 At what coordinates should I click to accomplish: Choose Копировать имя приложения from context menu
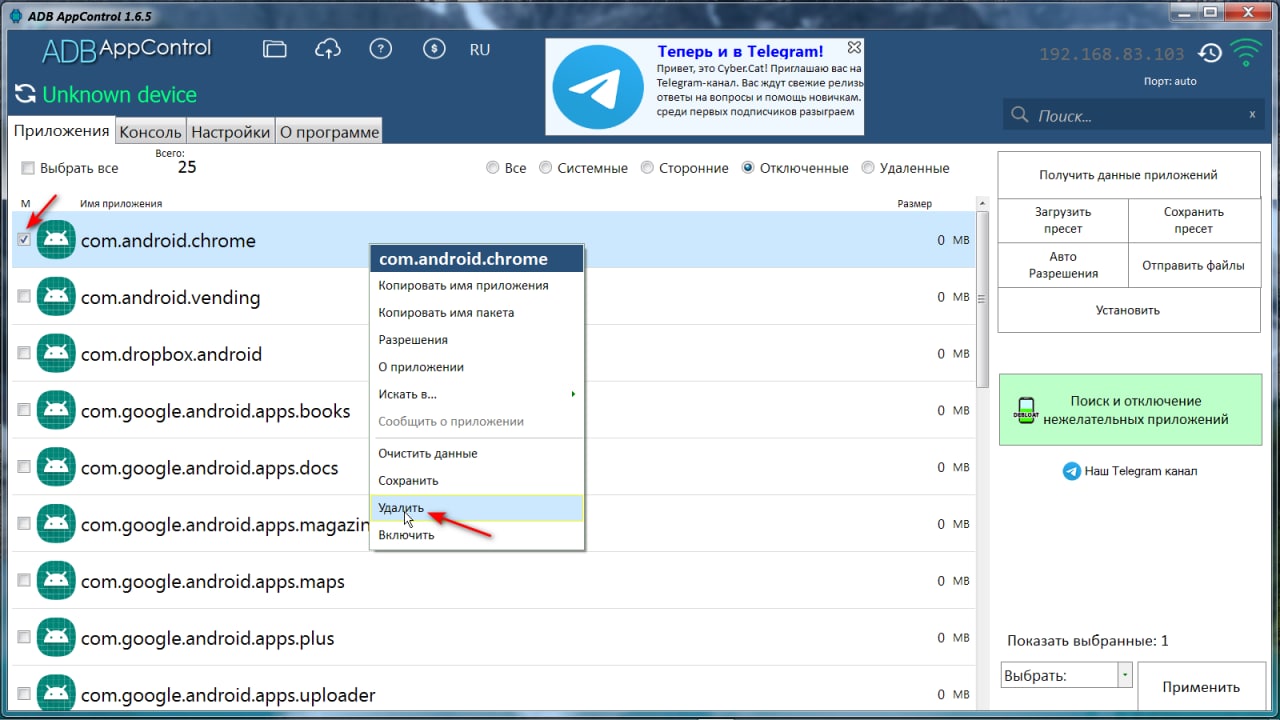click(477, 286)
